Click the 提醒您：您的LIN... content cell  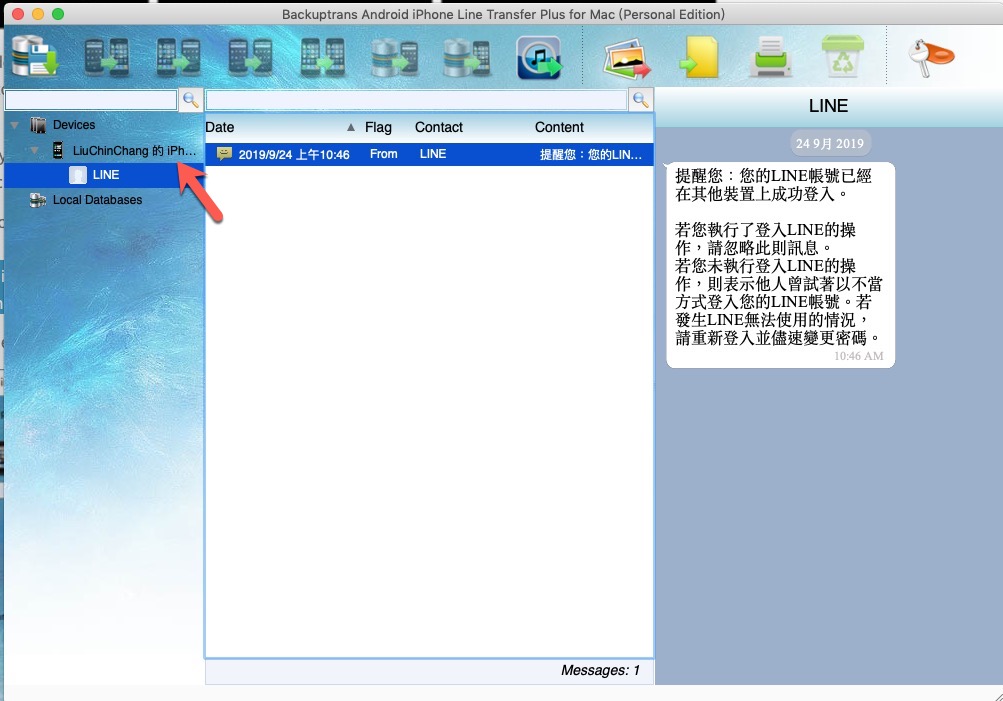590,154
